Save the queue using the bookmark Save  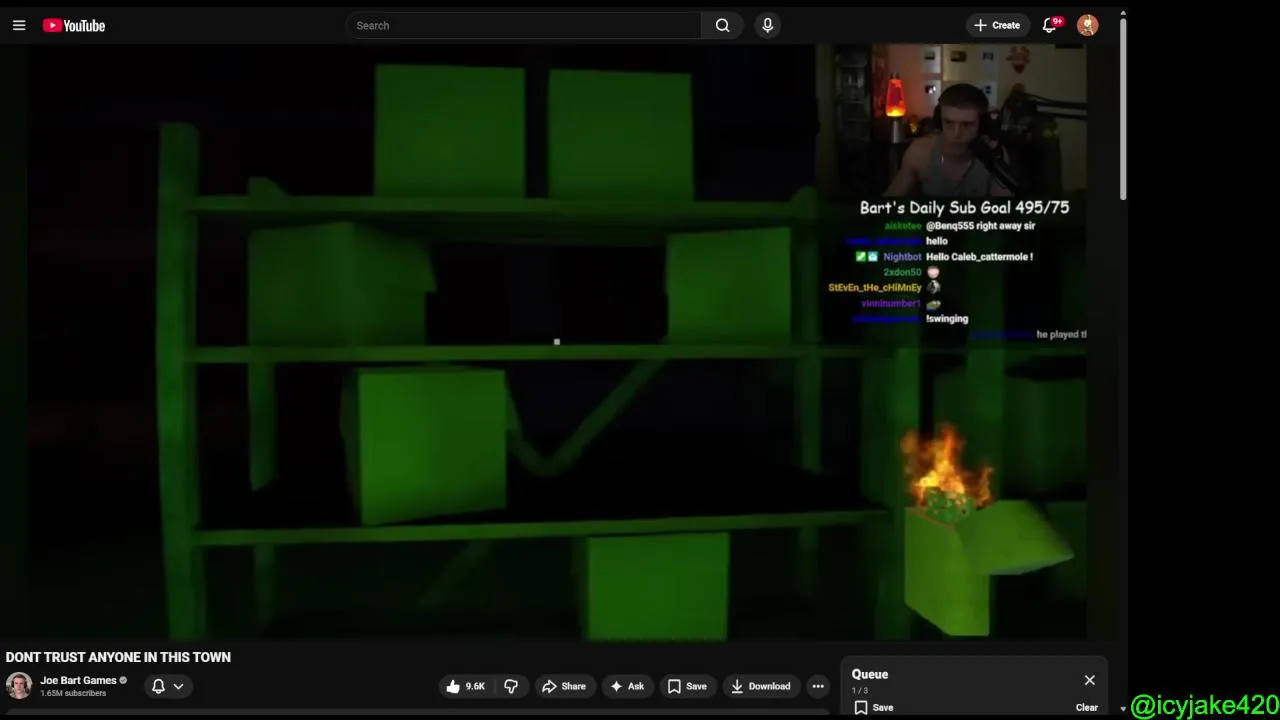(x=873, y=707)
